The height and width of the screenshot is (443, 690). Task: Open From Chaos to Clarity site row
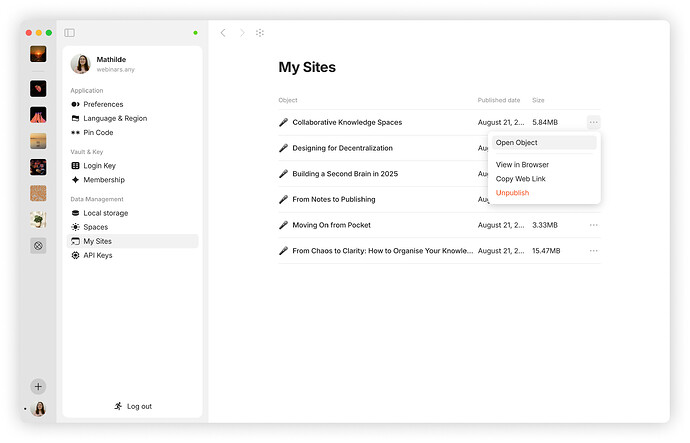pos(439,251)
